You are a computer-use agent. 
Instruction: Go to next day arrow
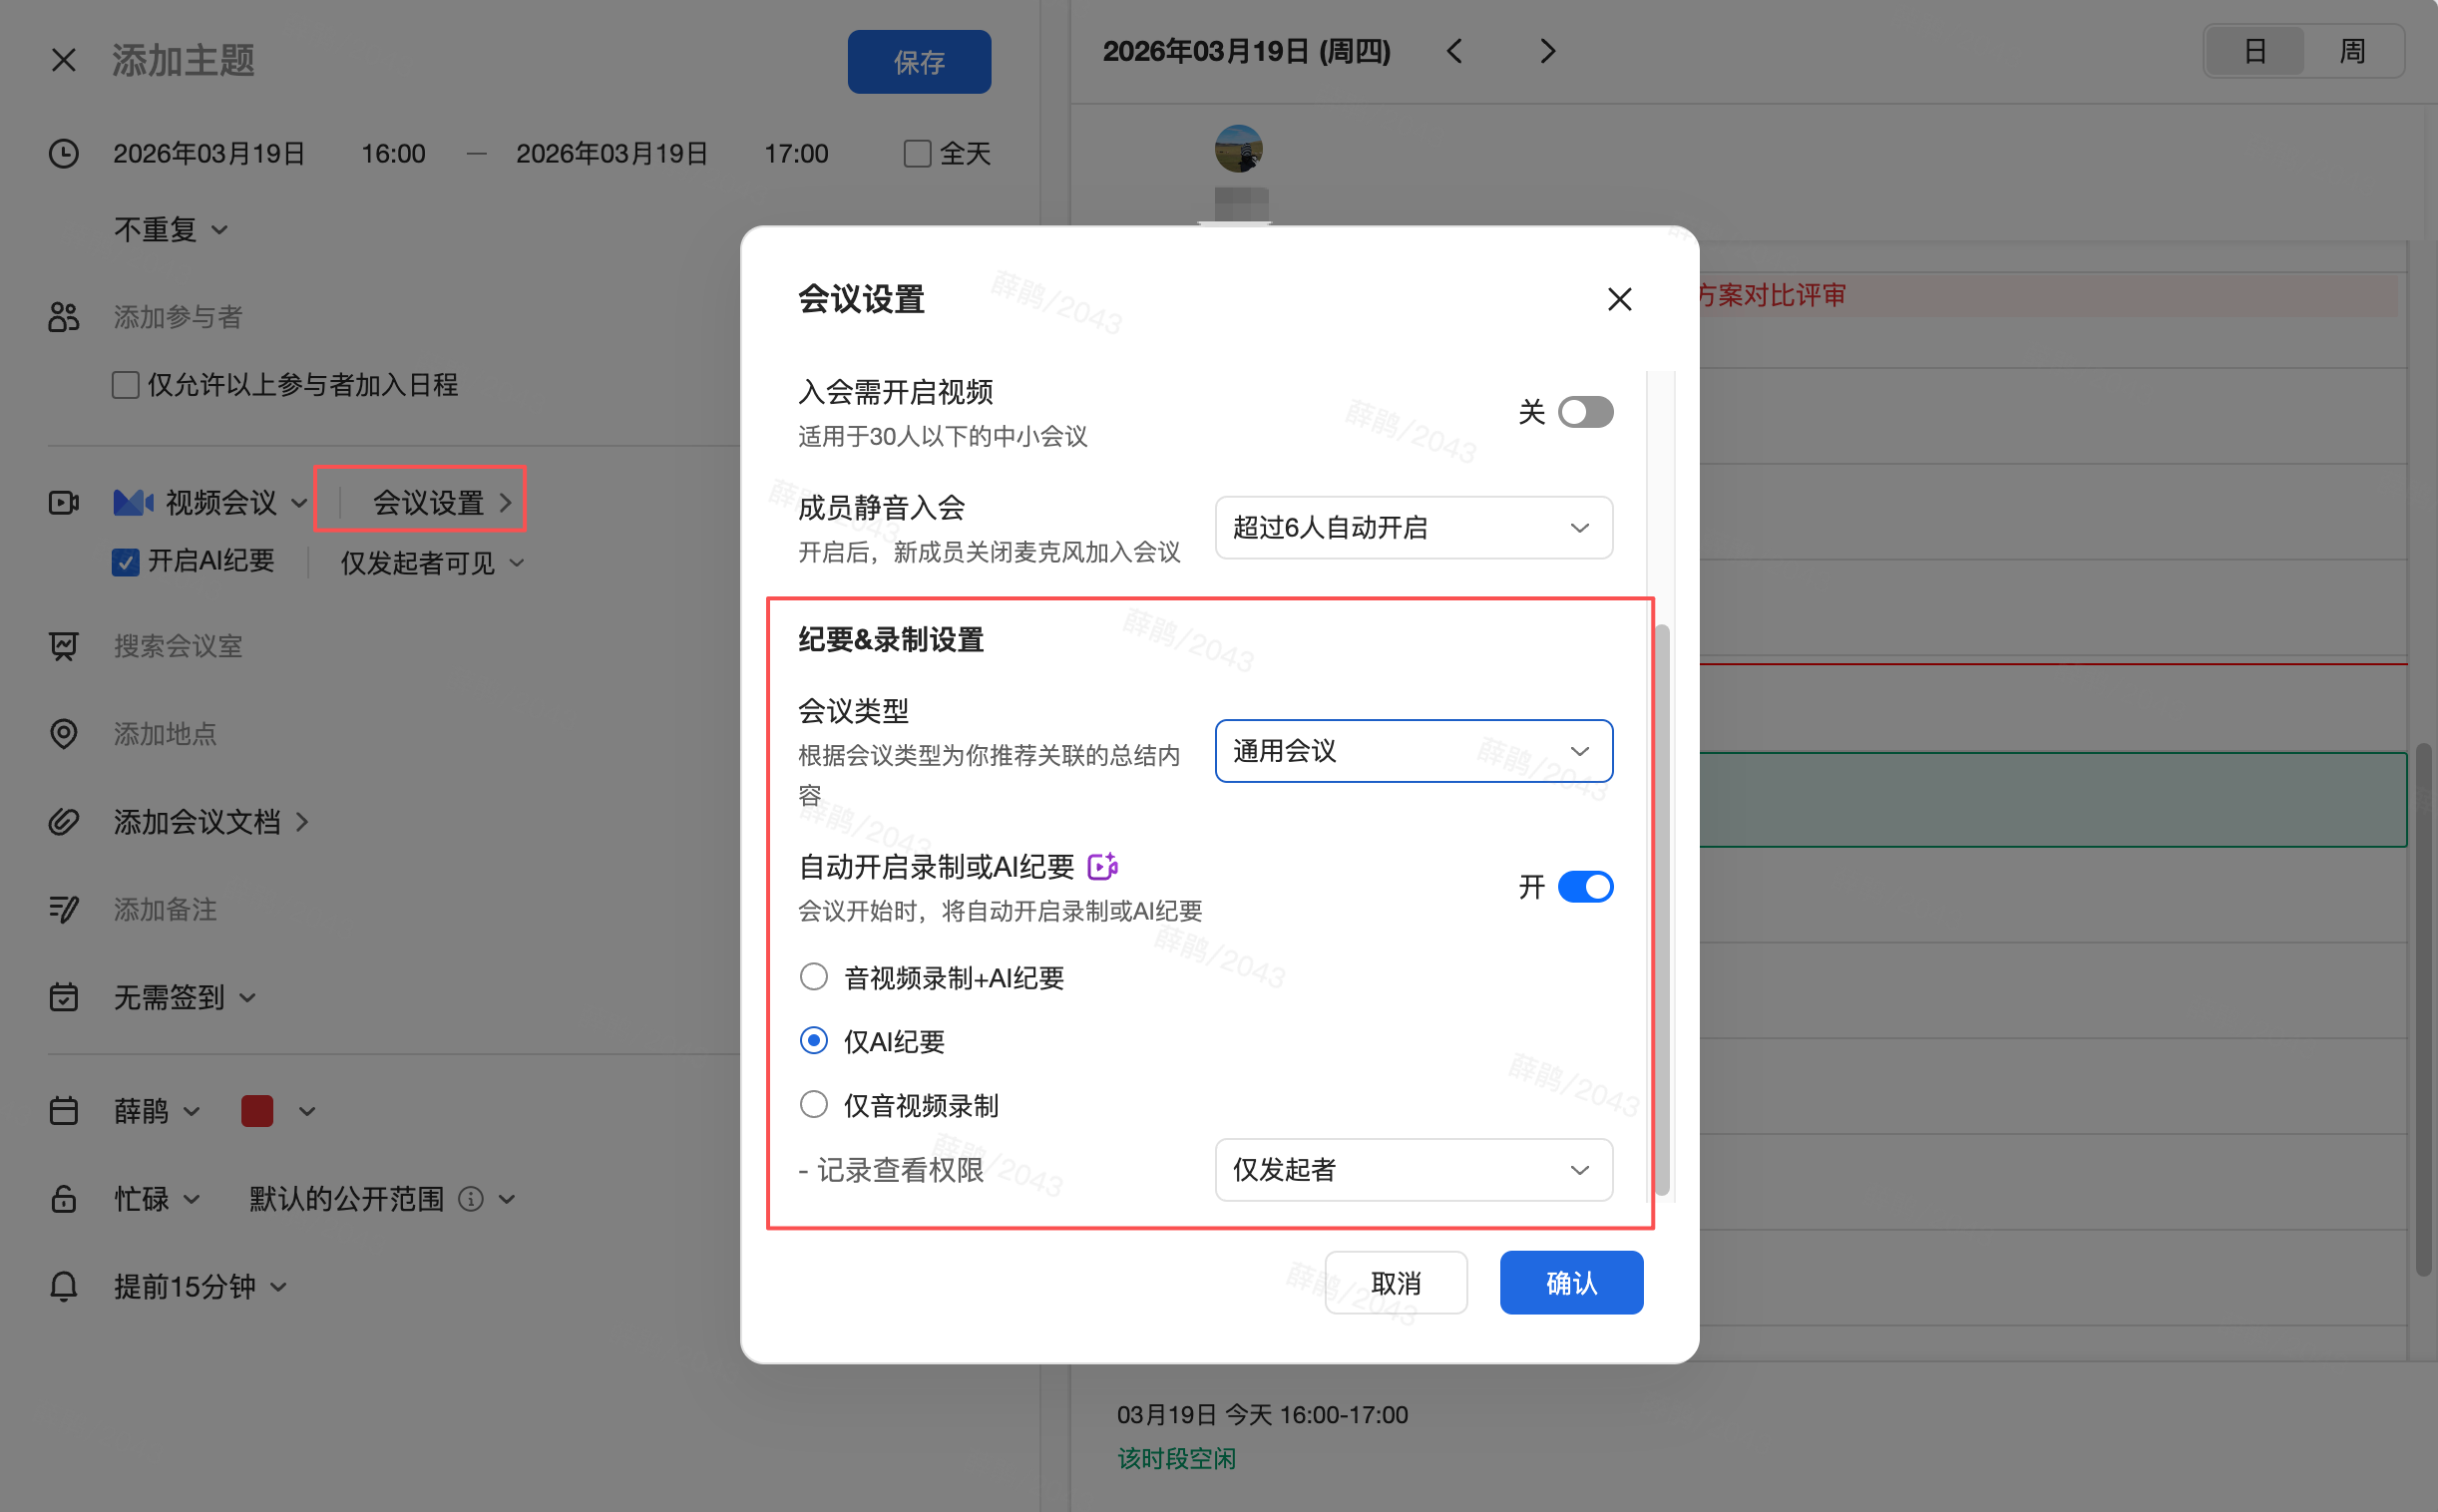pyautogui.click(x=1547, y=51)
